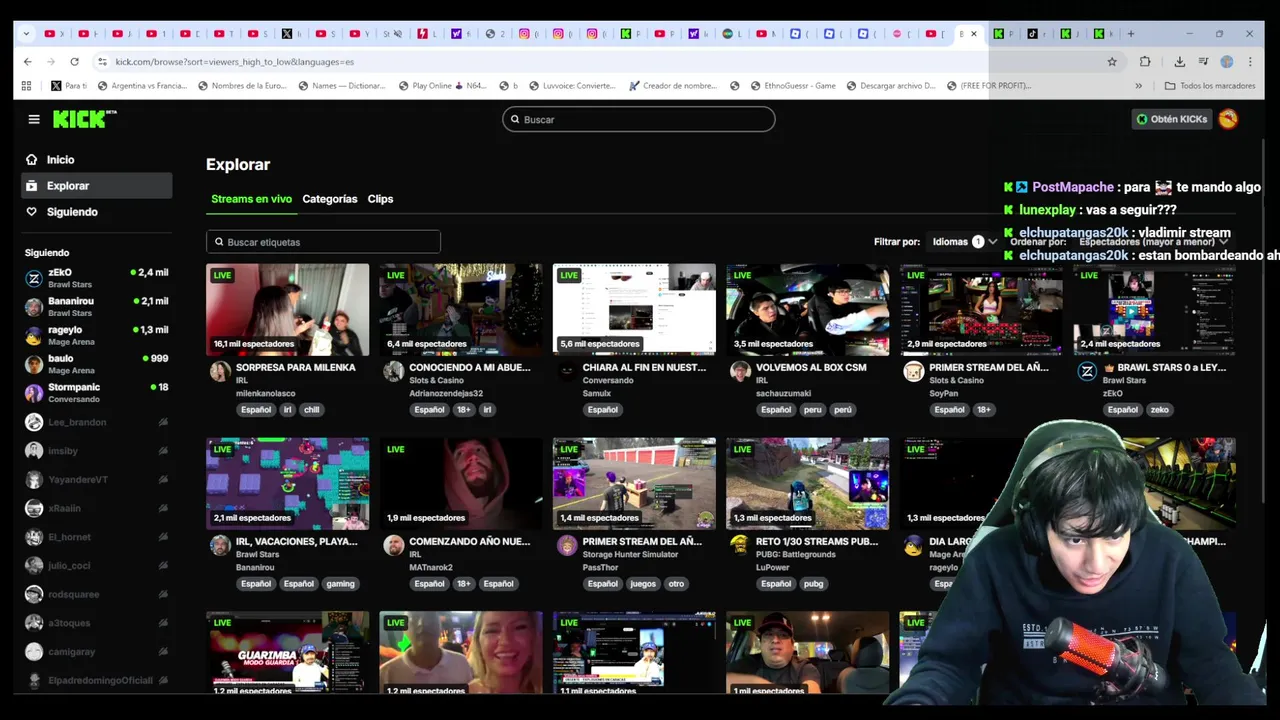Open baulo channel avatar in sidebar
The image size is (1280, 720).
34,364
